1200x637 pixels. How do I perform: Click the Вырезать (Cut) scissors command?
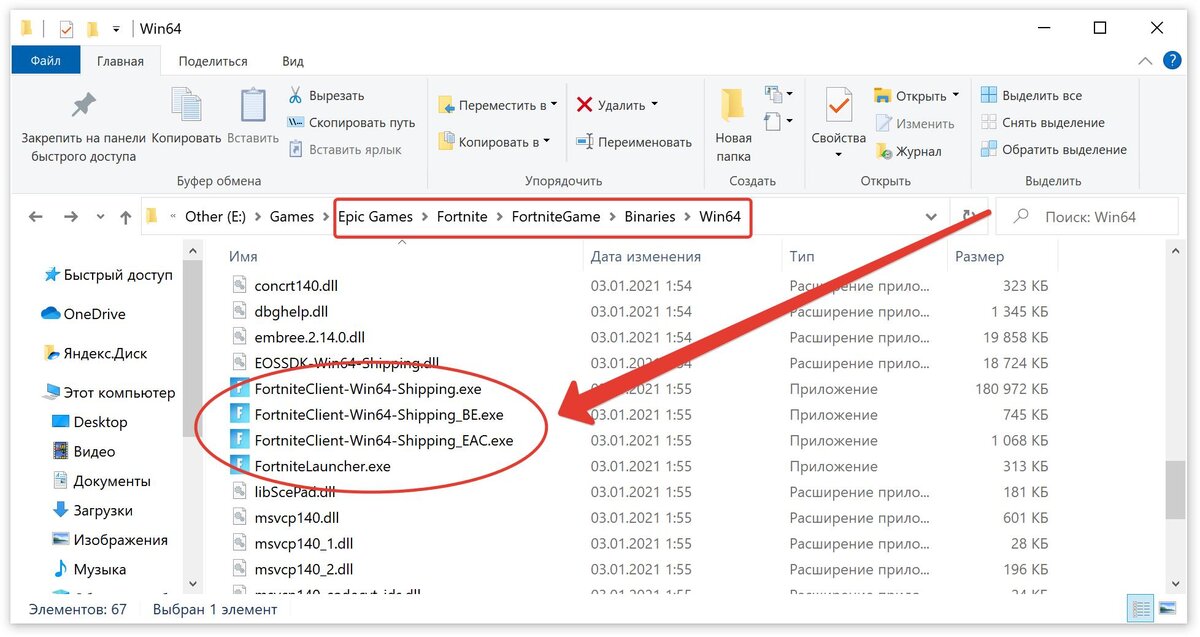click(326, 96)
